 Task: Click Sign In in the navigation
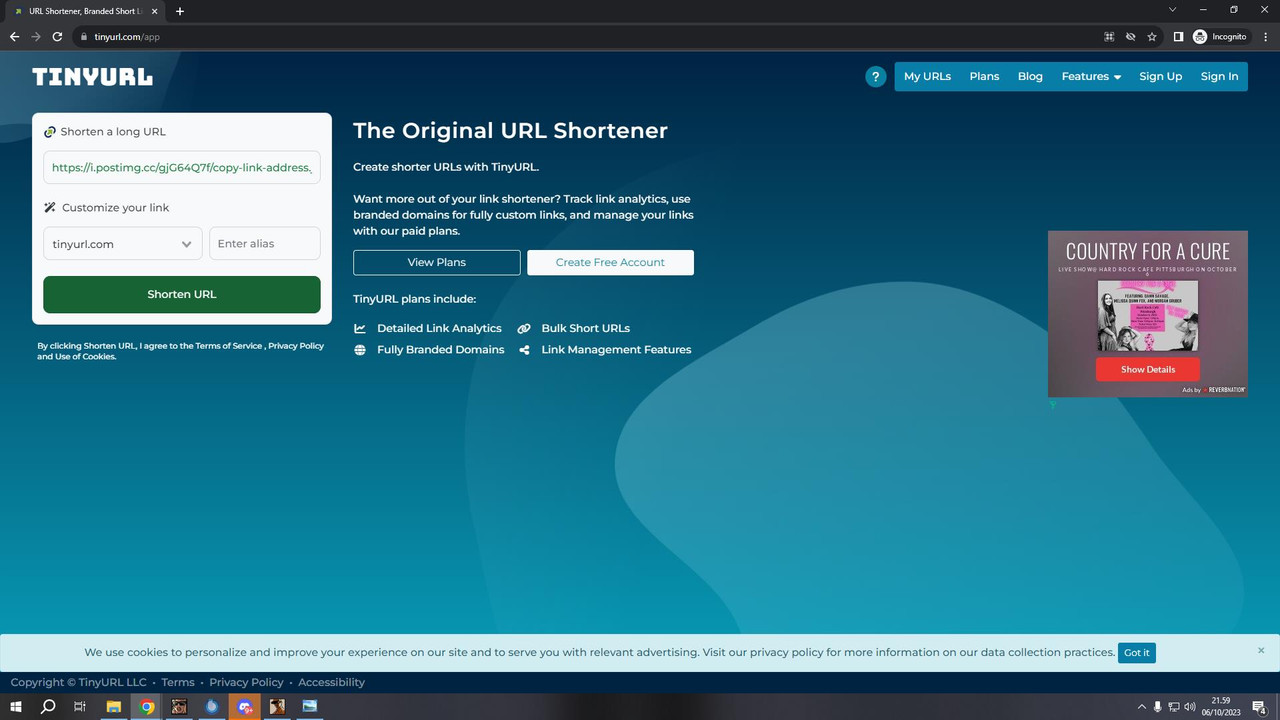tap(1219, 77)
